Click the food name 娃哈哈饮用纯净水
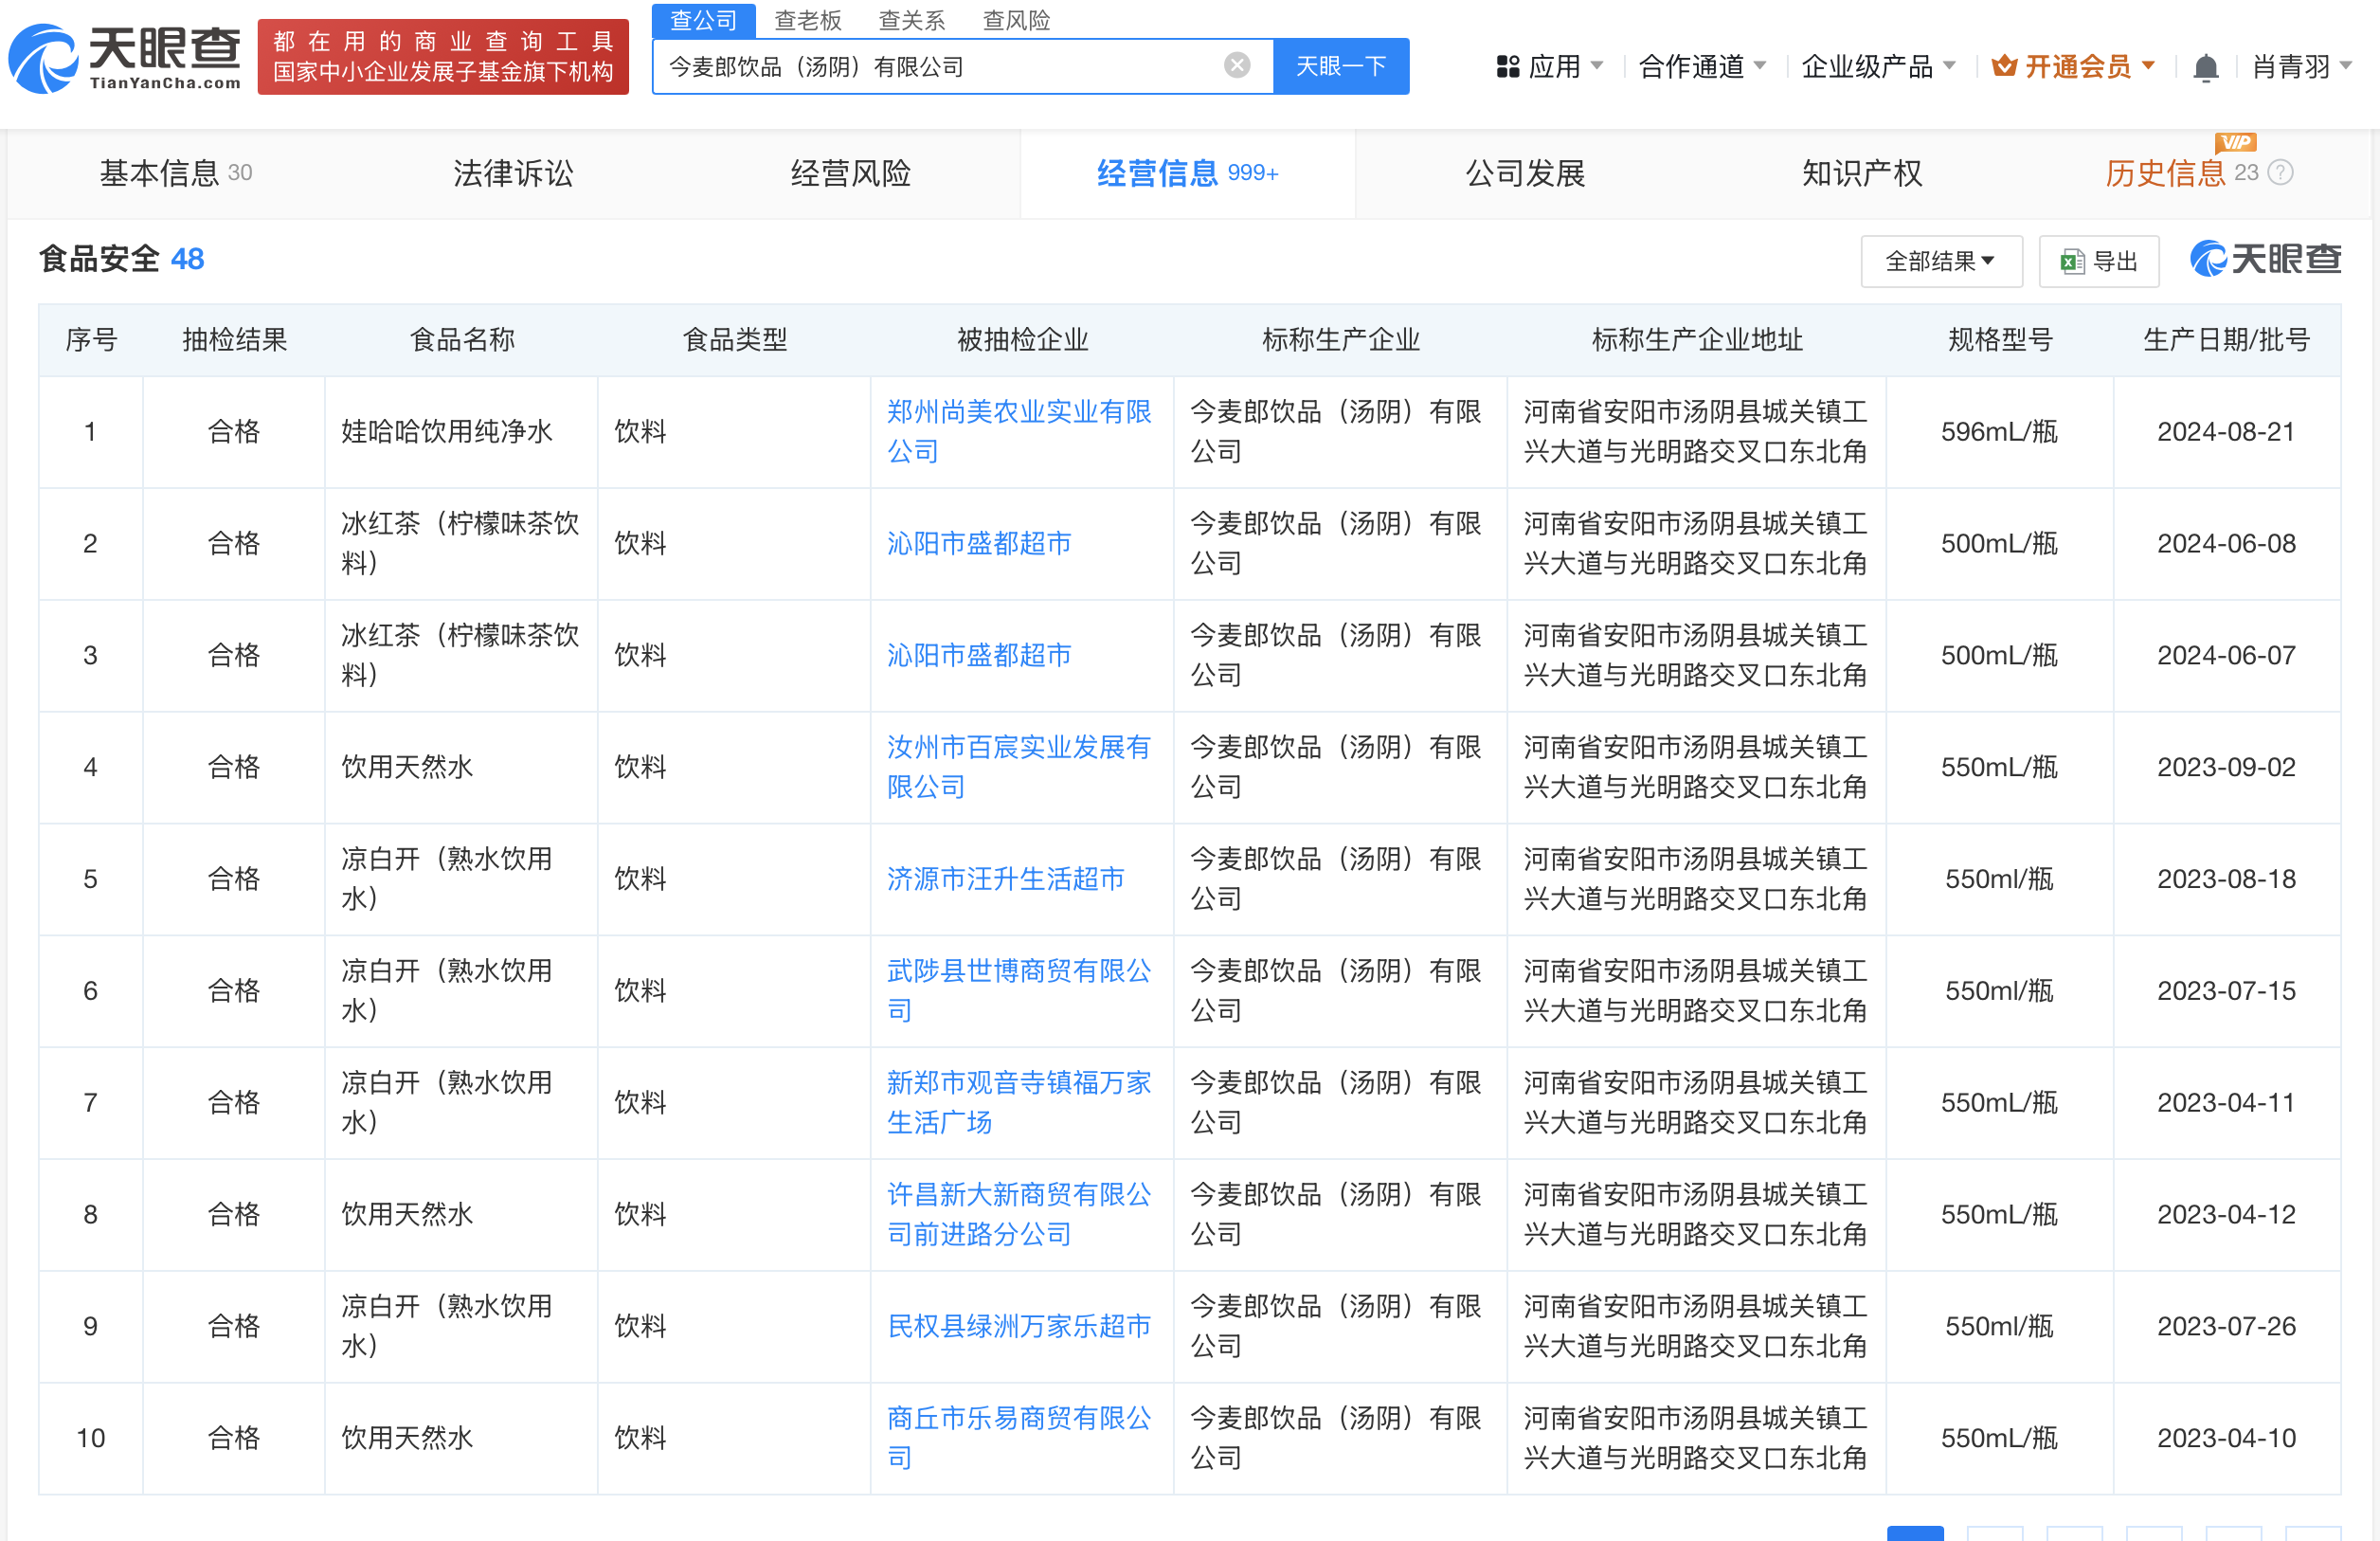The width and height of the screenshot is (2380, 1541). [447, 432]
